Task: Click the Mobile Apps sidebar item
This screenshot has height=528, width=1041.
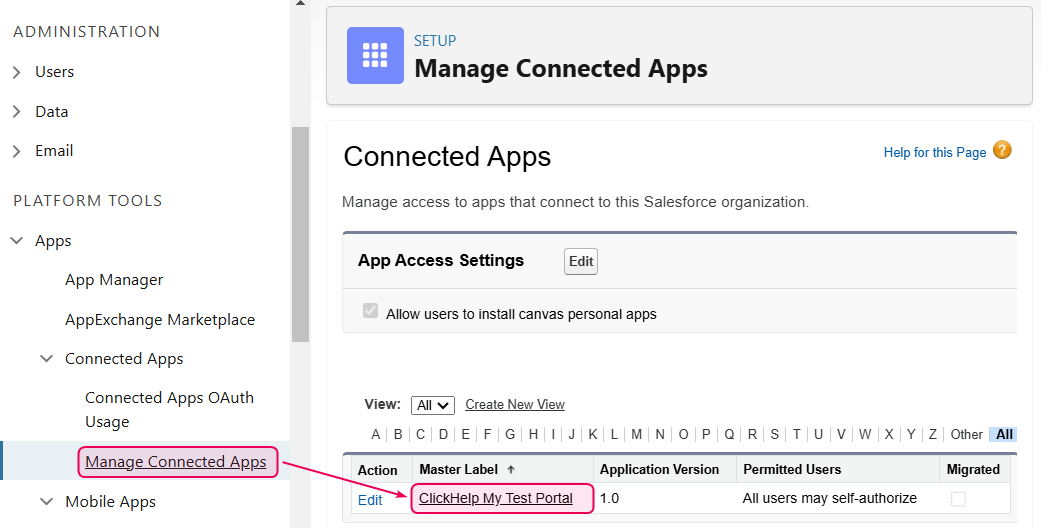Action: (110, 502)
